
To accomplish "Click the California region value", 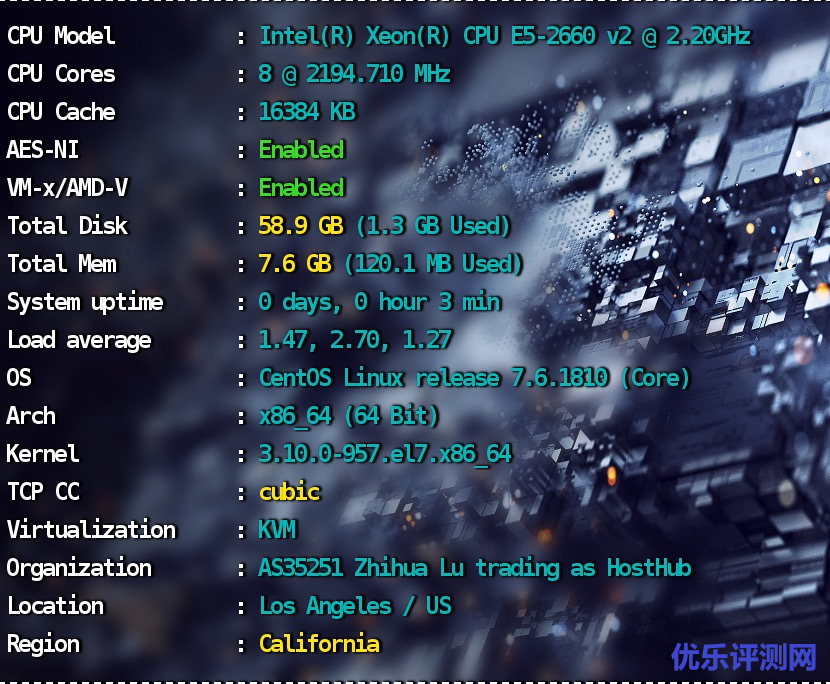I will pyautogui.click(x=319, y=644).
